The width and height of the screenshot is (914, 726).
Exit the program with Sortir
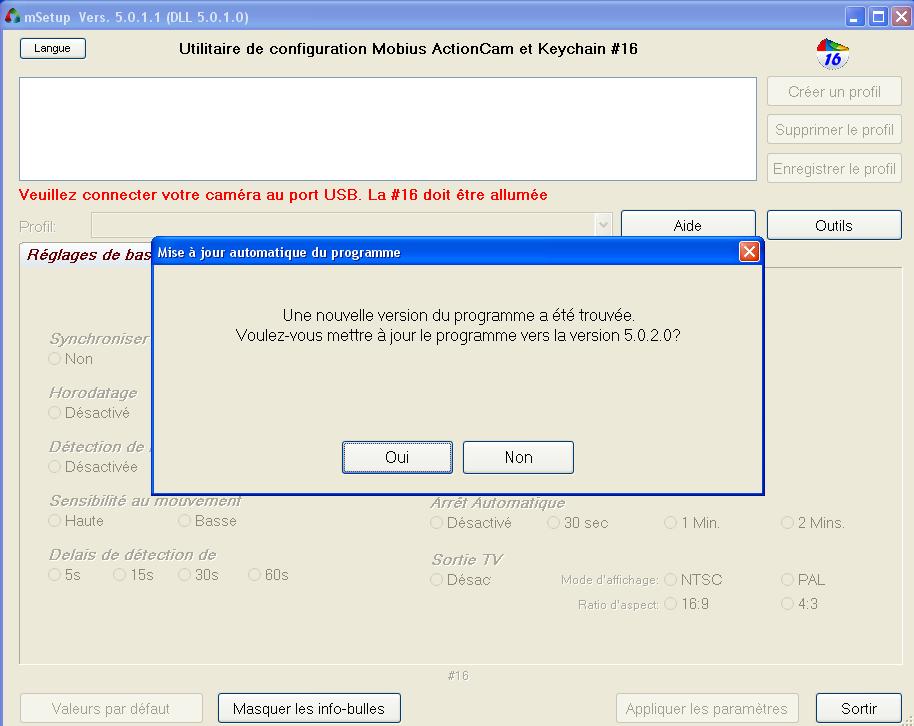(x=859, y=709)
